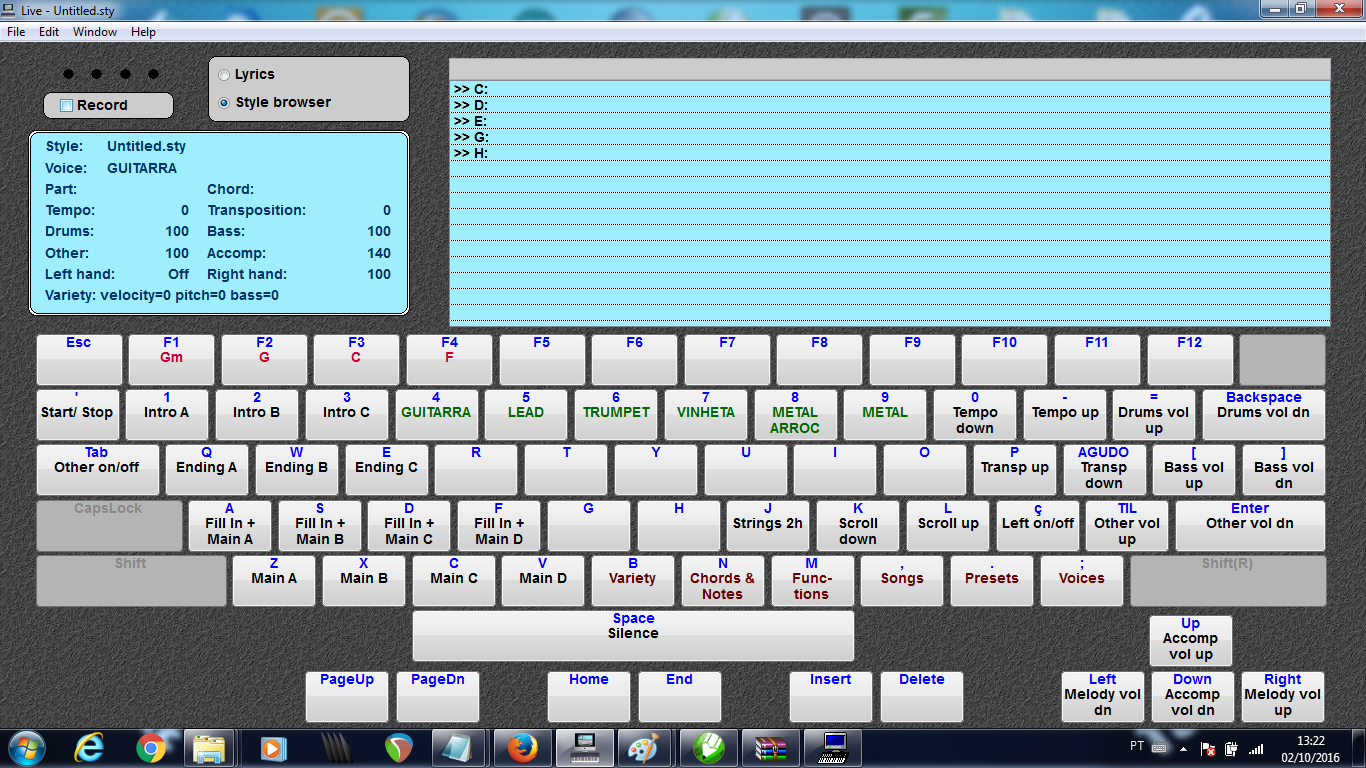Open Google Chrome from the taskbar
Screen dimensions: 1366x768
click(151, 748)
